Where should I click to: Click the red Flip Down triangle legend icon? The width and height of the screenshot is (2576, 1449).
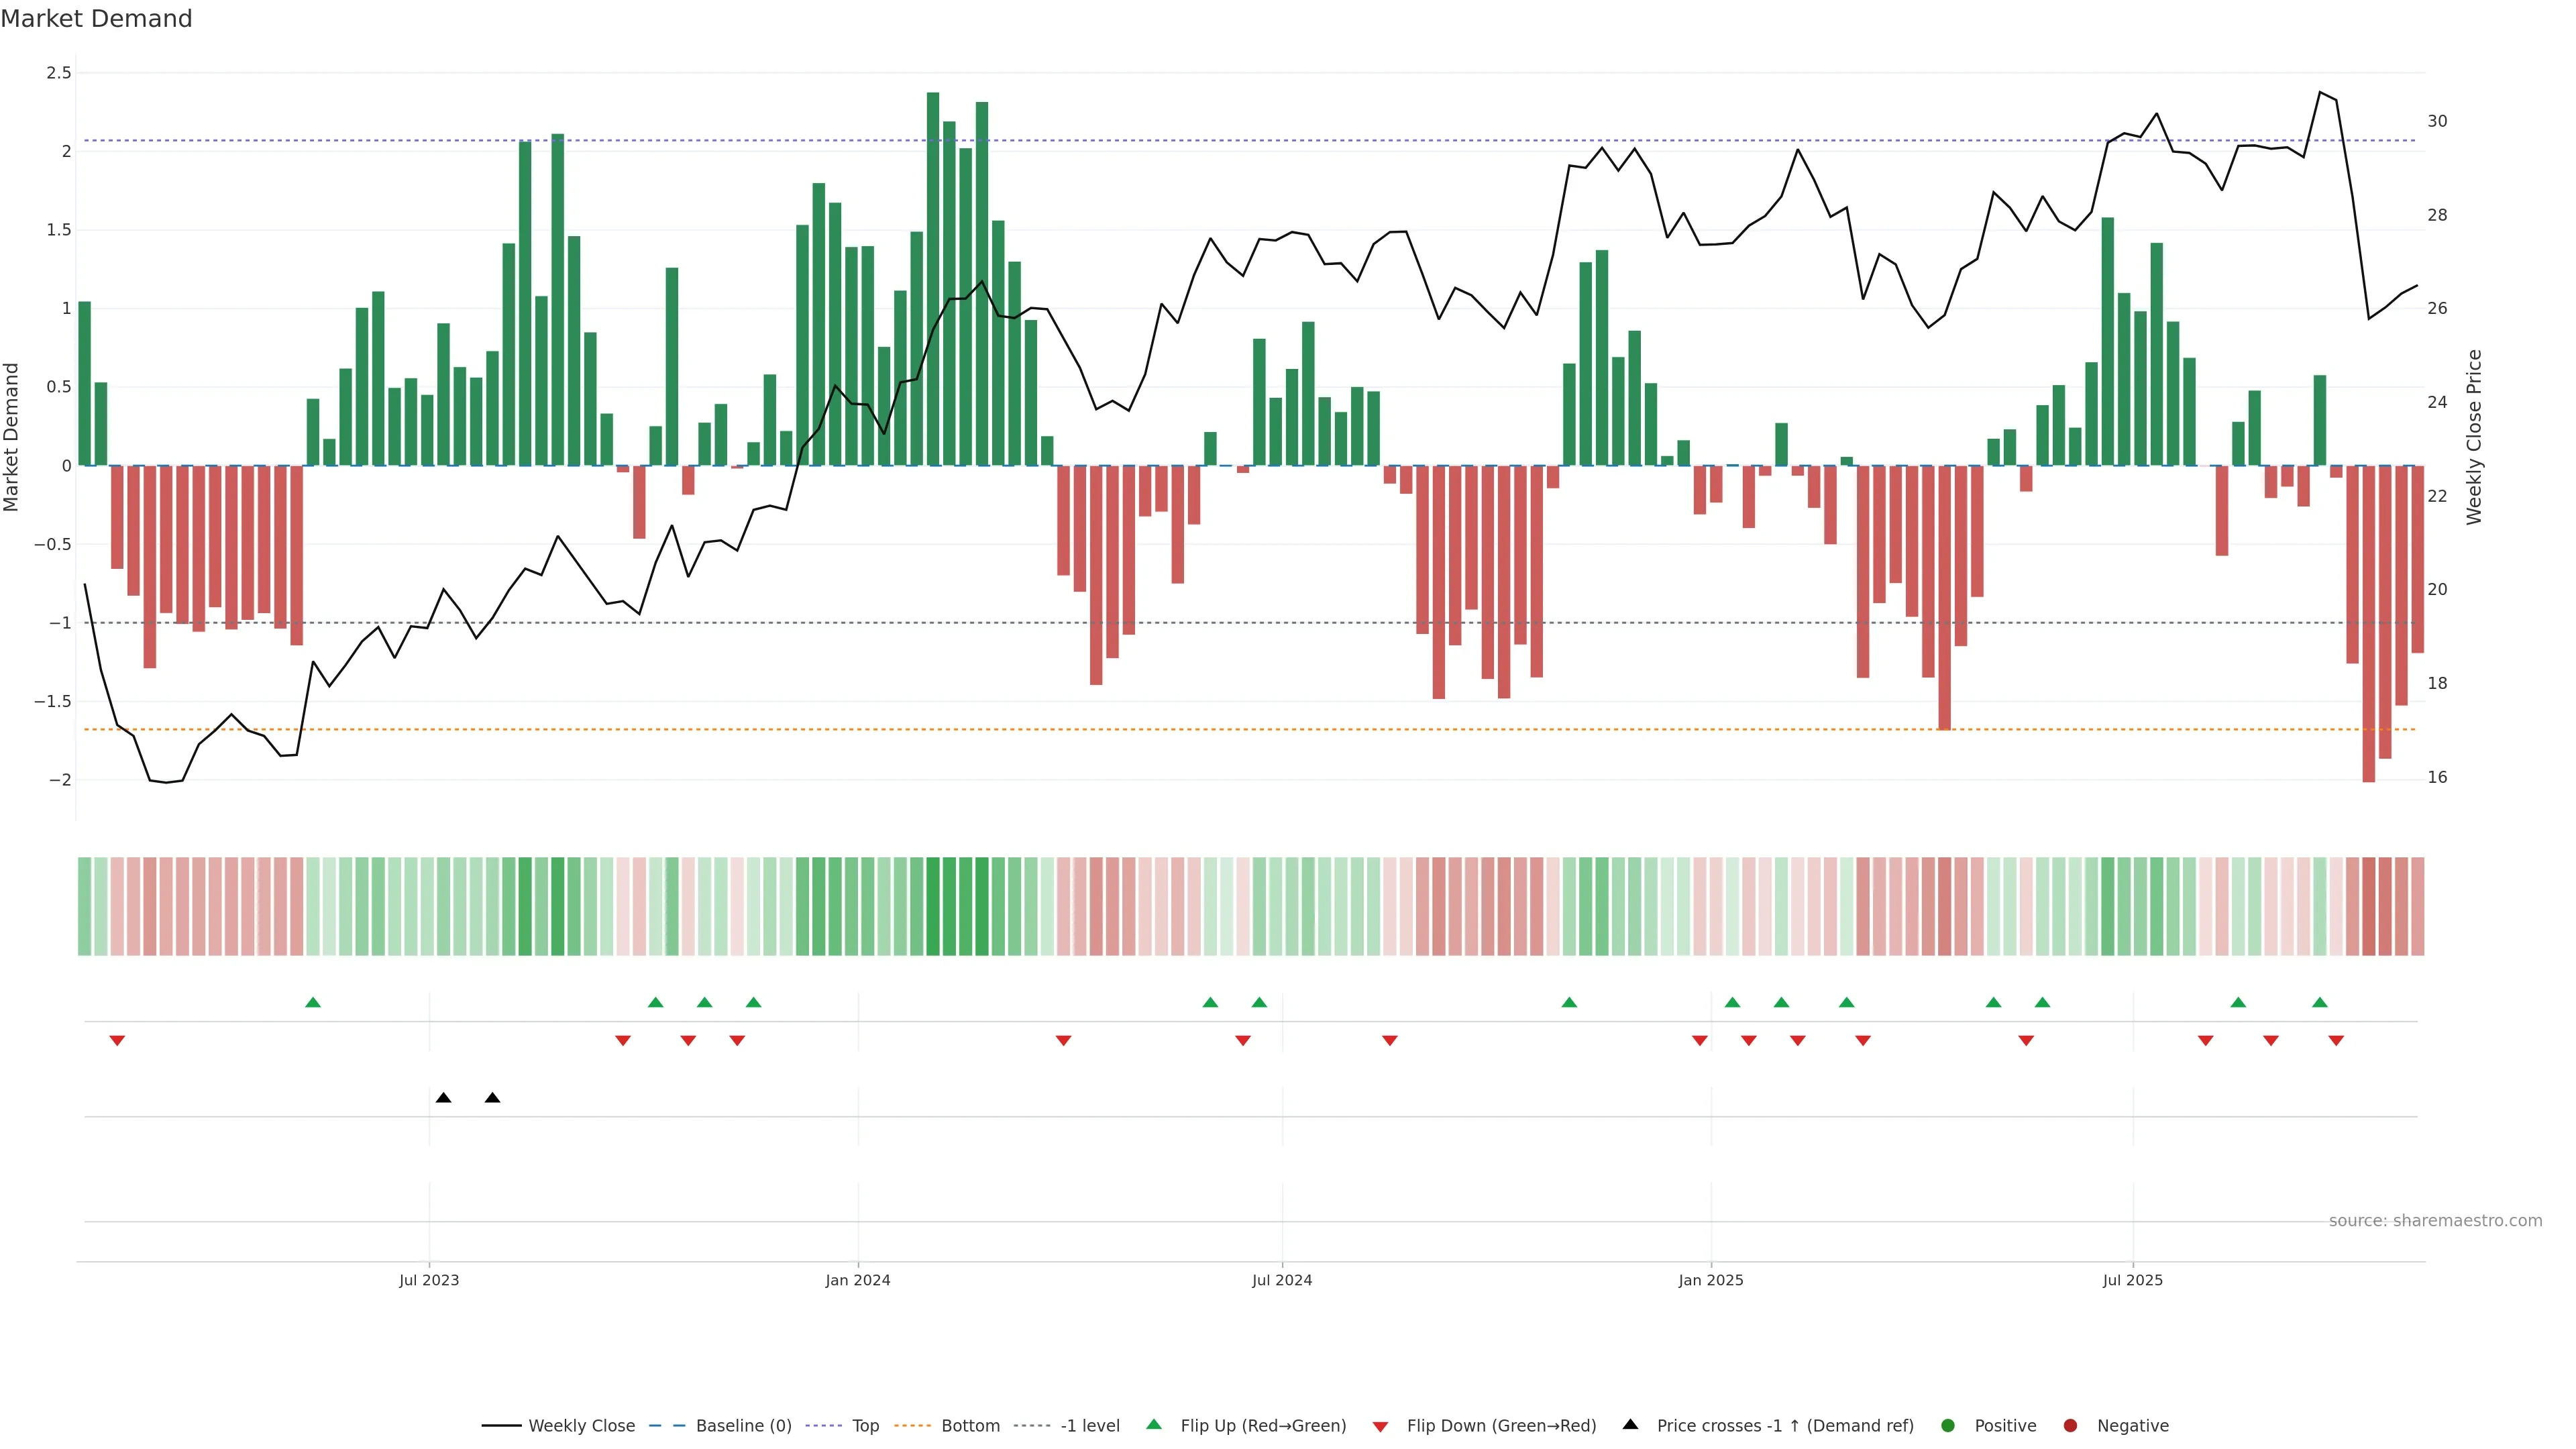(1380, 1426)
